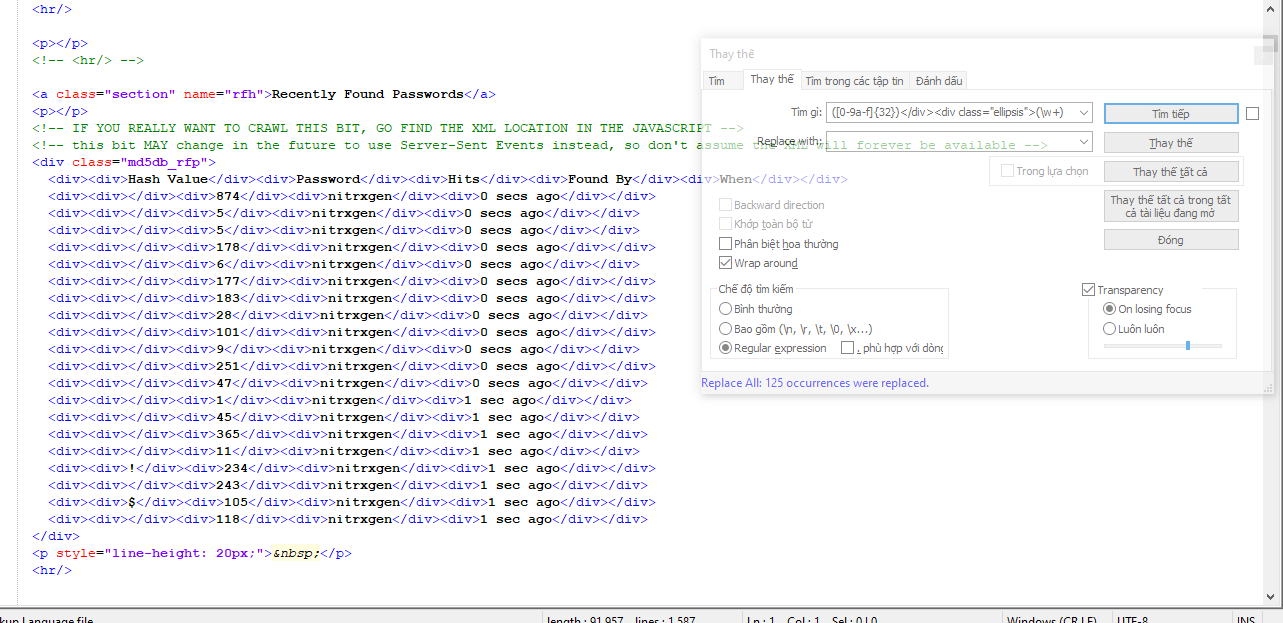
Task: Go to the Đánh dấu tab
Action: (938, 81)
